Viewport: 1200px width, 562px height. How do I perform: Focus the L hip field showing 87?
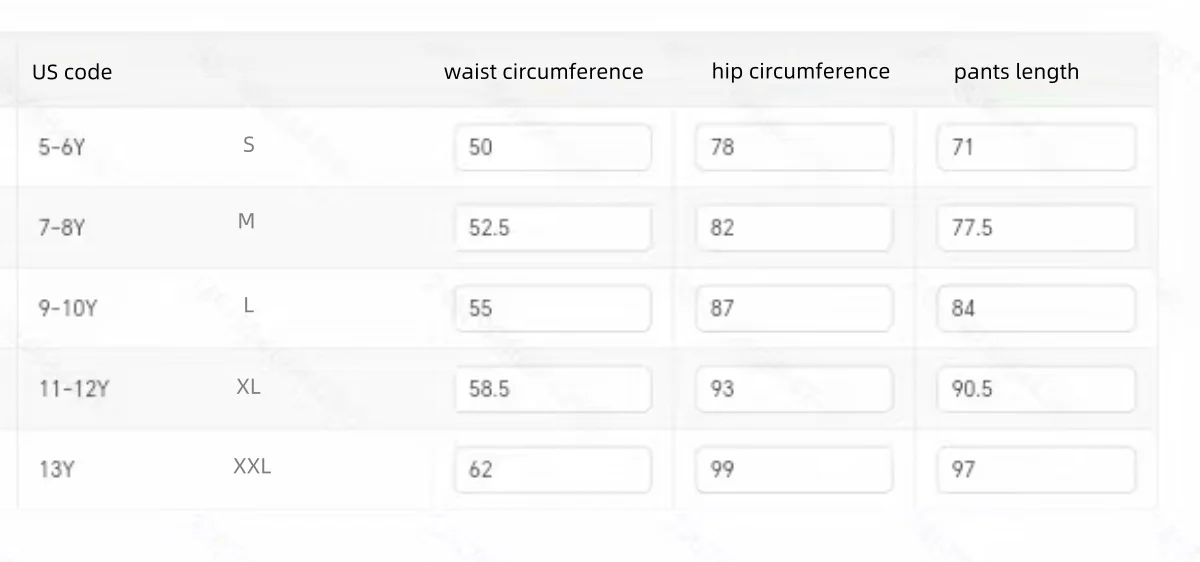(x=794, y=308)
